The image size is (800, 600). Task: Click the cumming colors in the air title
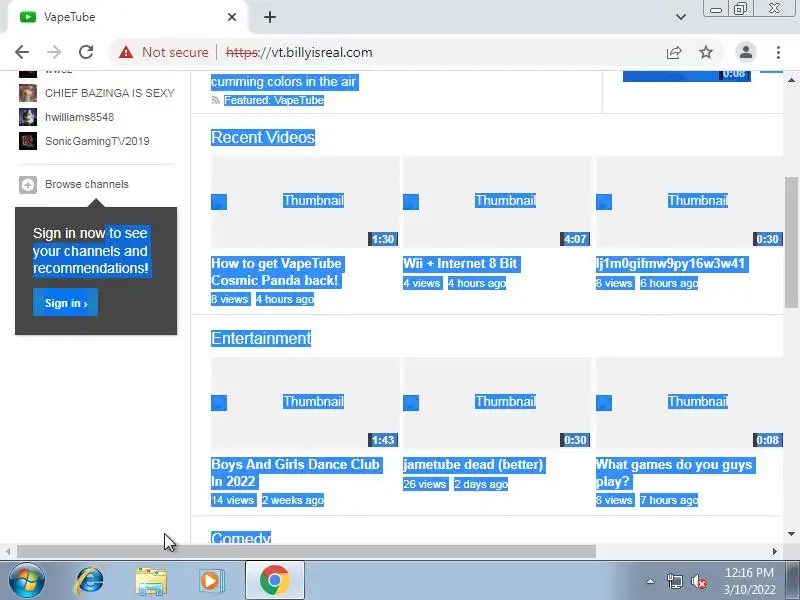point(284,82)
